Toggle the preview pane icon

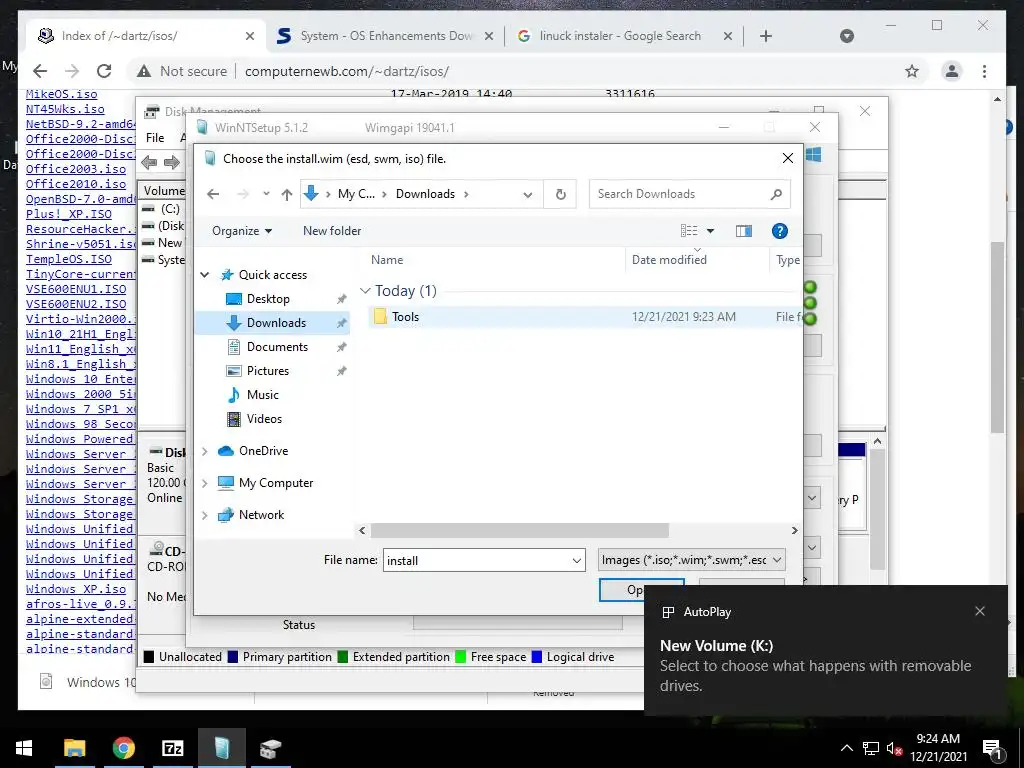(x=743, y=231)
